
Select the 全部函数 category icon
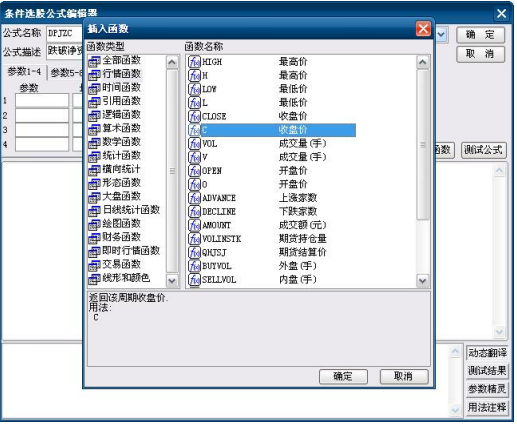pyautogui.click(x=94, y=61)
